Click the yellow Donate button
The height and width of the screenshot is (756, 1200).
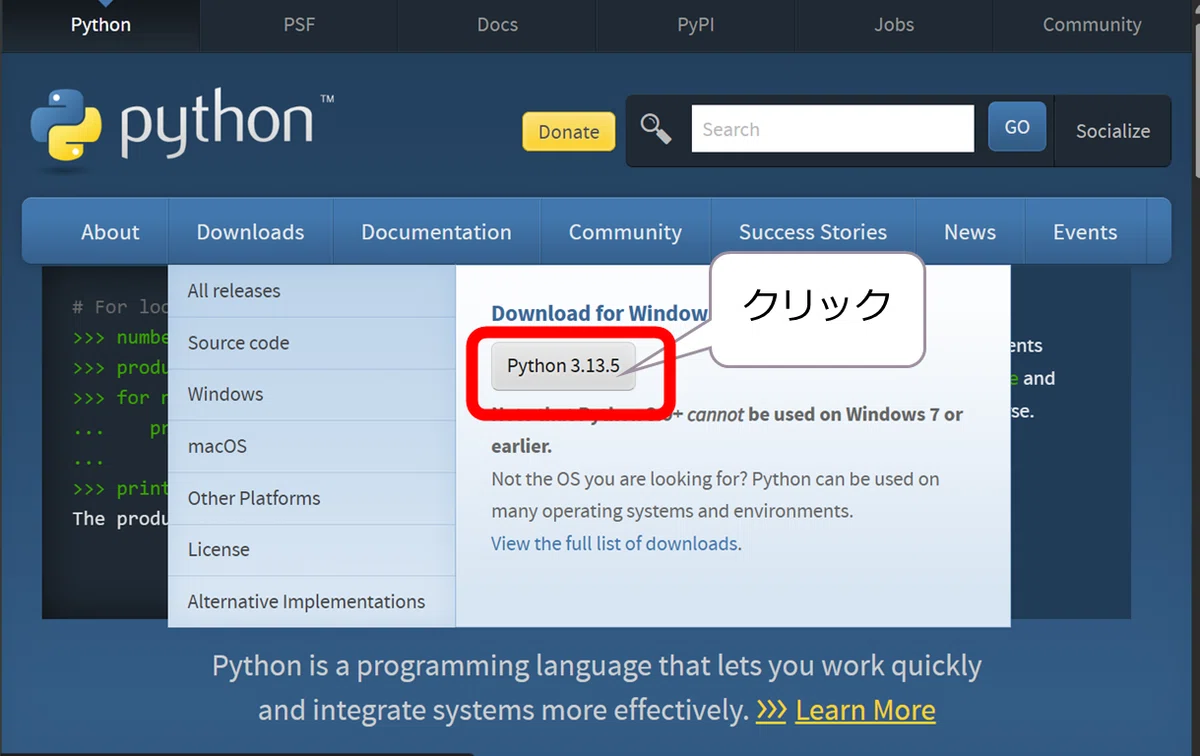[569, 131]
